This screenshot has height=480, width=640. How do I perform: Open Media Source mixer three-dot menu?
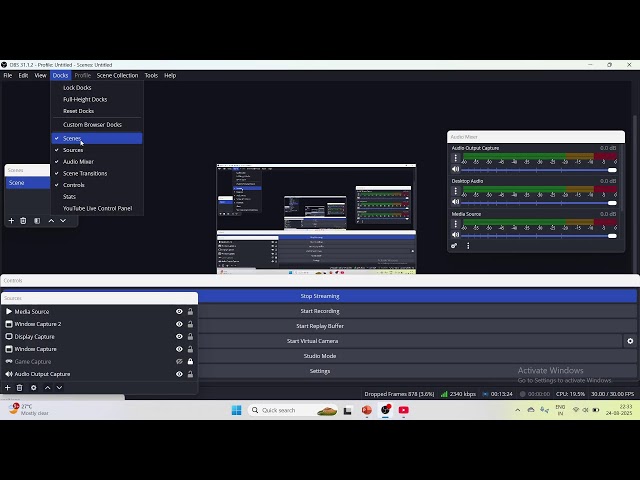[x=455, y=224]
